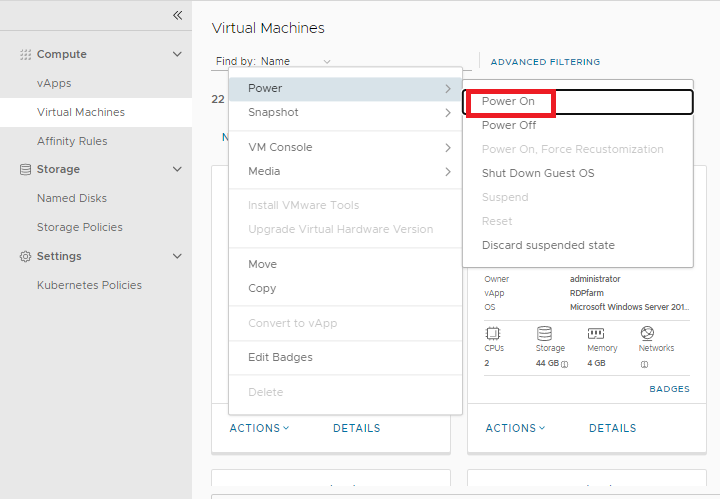The width and height of the screenshot is (720, 499).
Task: Open the left card's ACTIONS dropdown
Action: 259,428
